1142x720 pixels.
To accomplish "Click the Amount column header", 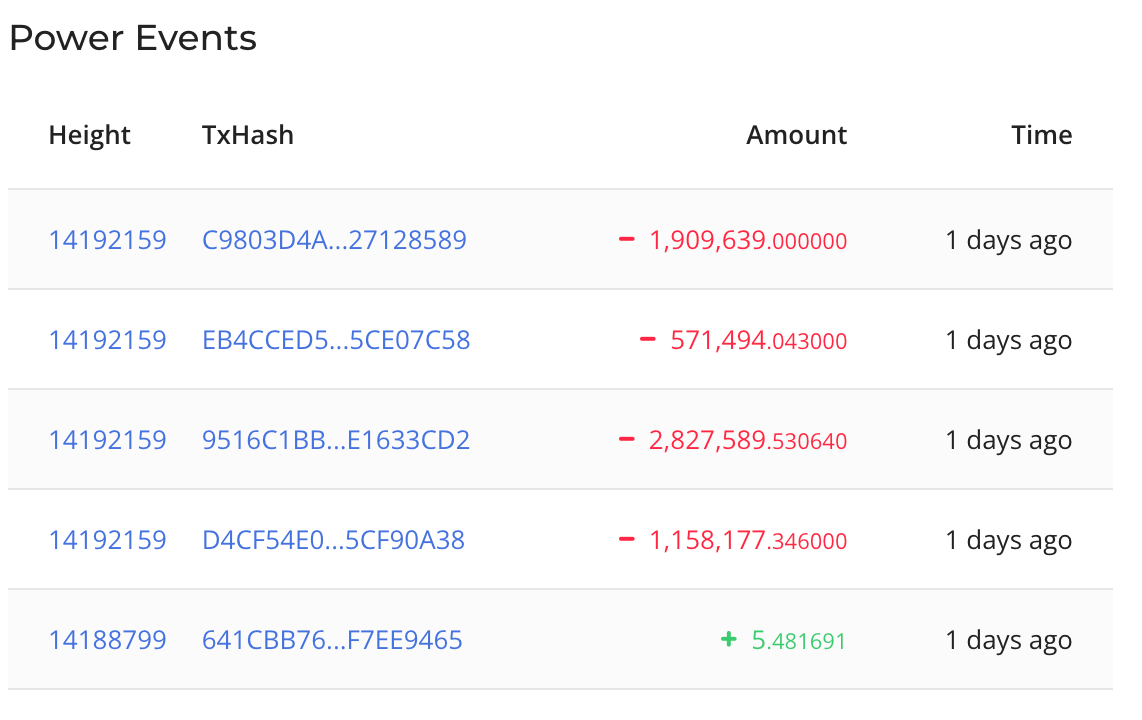I will [797, 135].
